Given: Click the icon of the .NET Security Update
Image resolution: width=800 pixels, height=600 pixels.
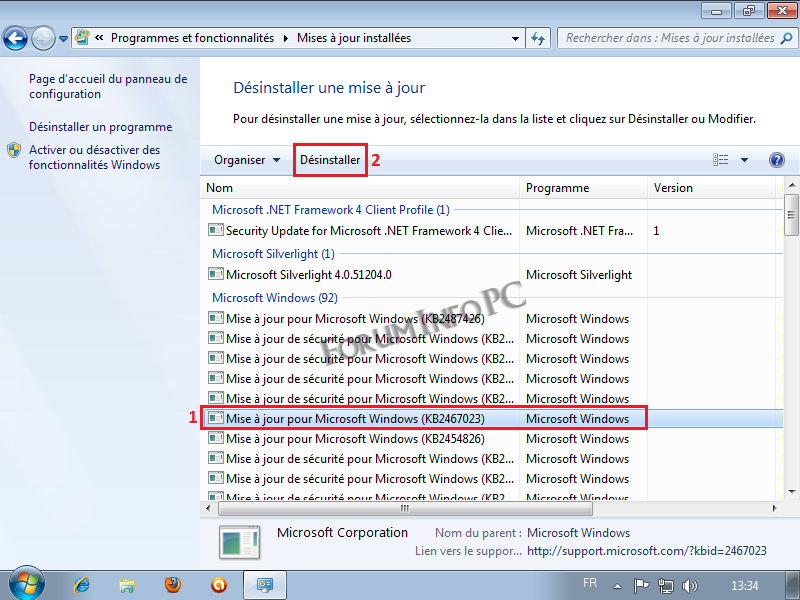Looking at the screenshot, I should coord(216,230).
